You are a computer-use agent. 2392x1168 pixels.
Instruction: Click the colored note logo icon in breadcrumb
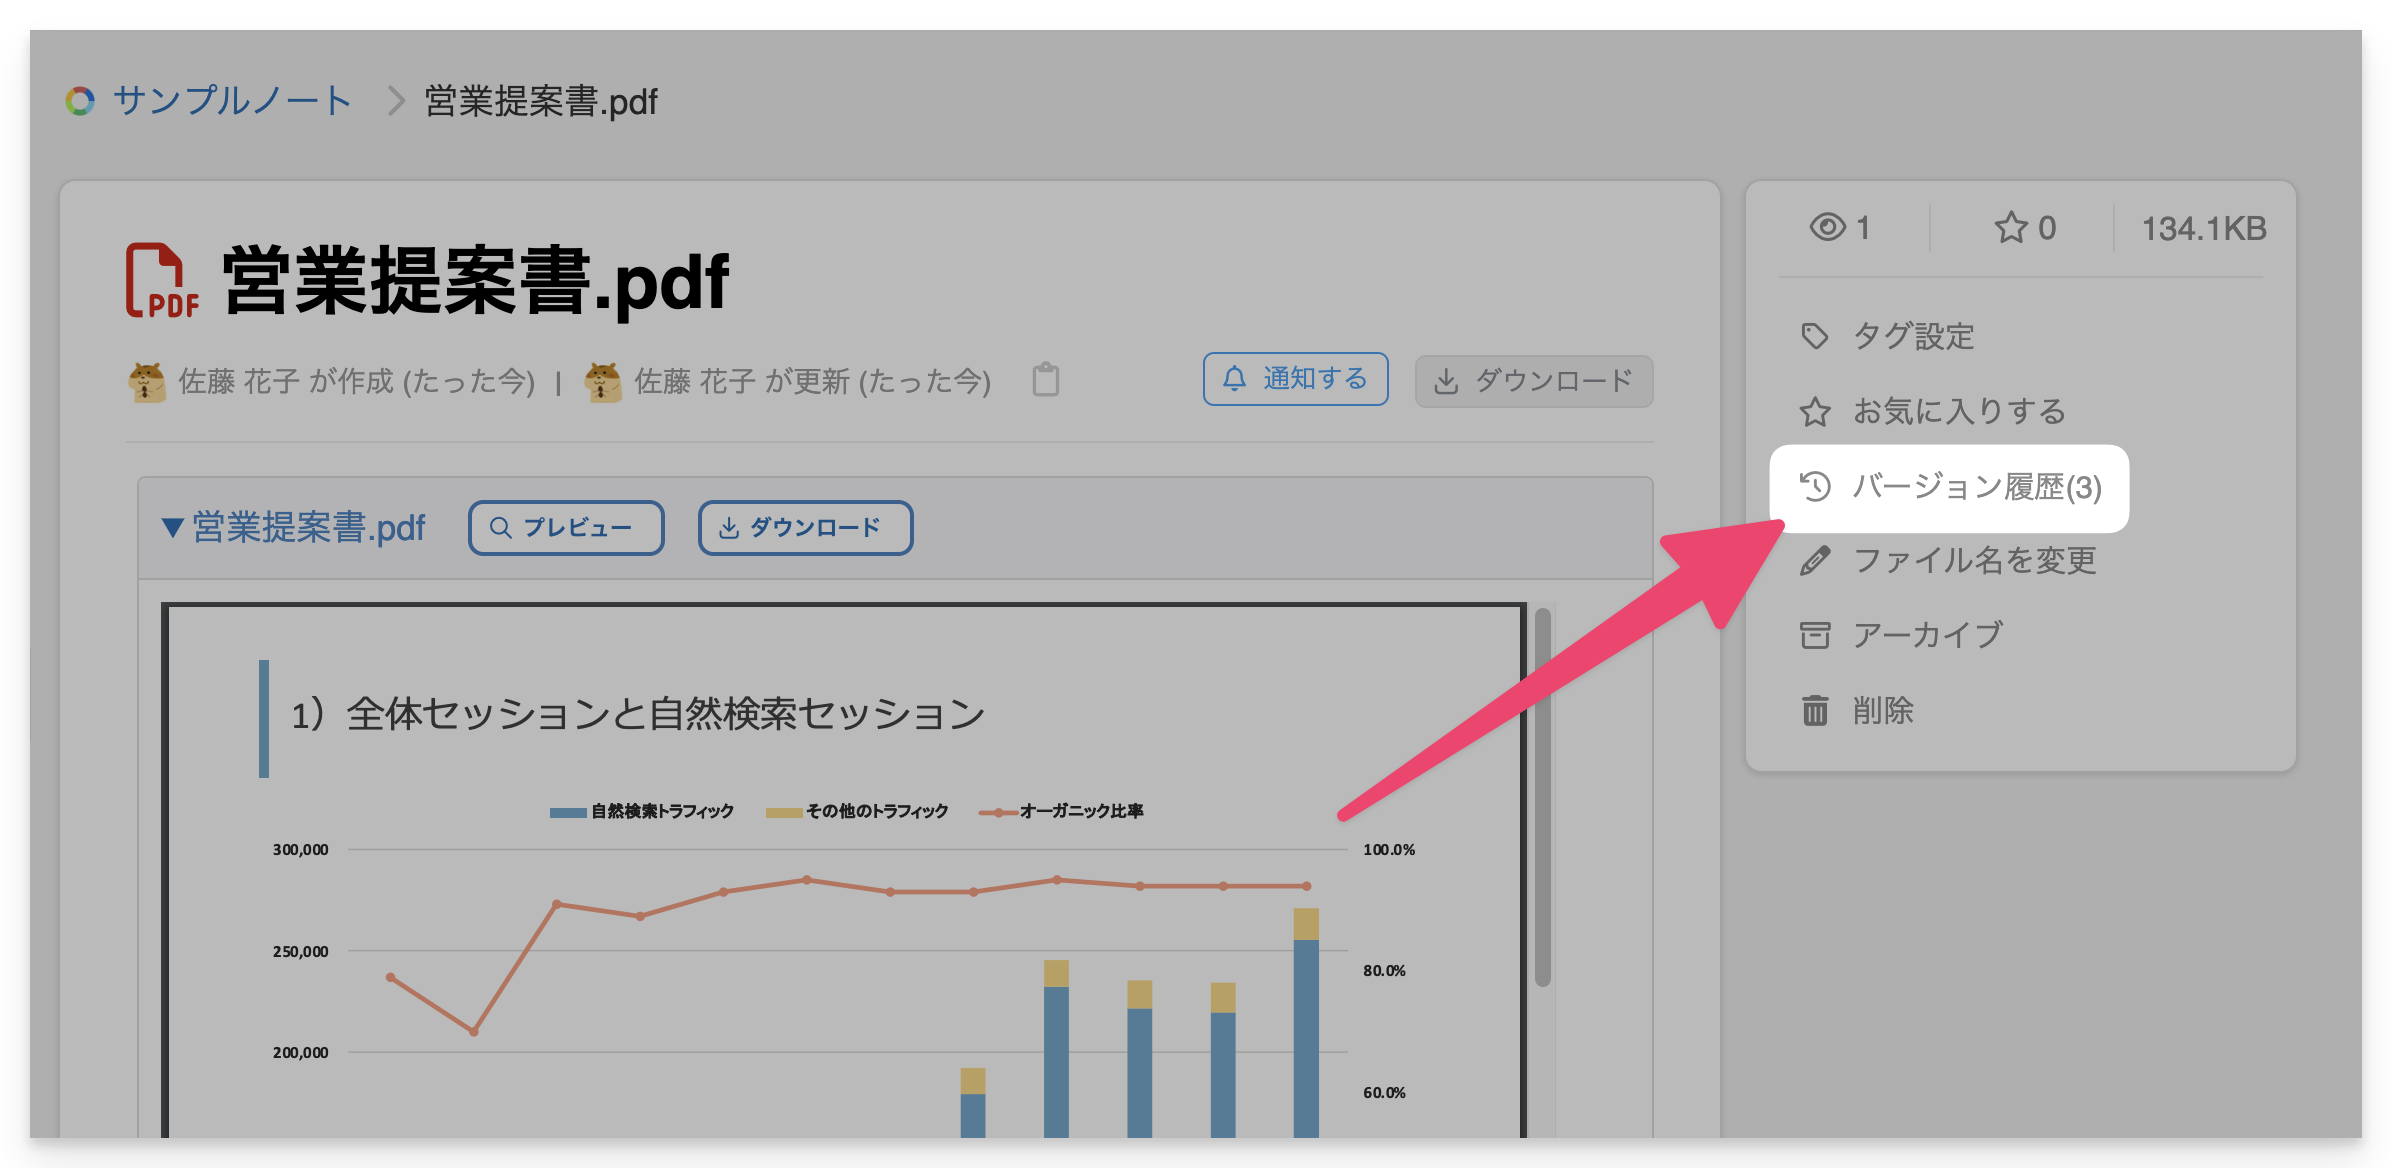(x=80, y=101)
